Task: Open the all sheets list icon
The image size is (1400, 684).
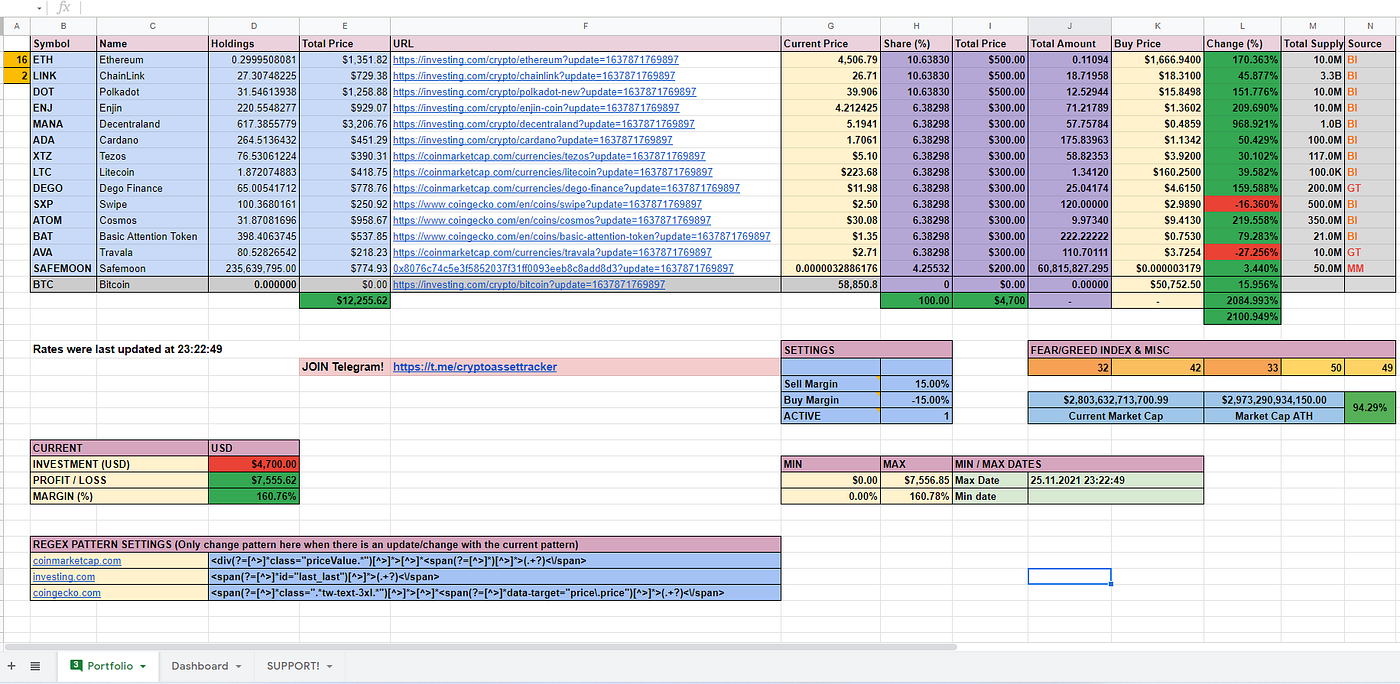Action: point(35,666)
